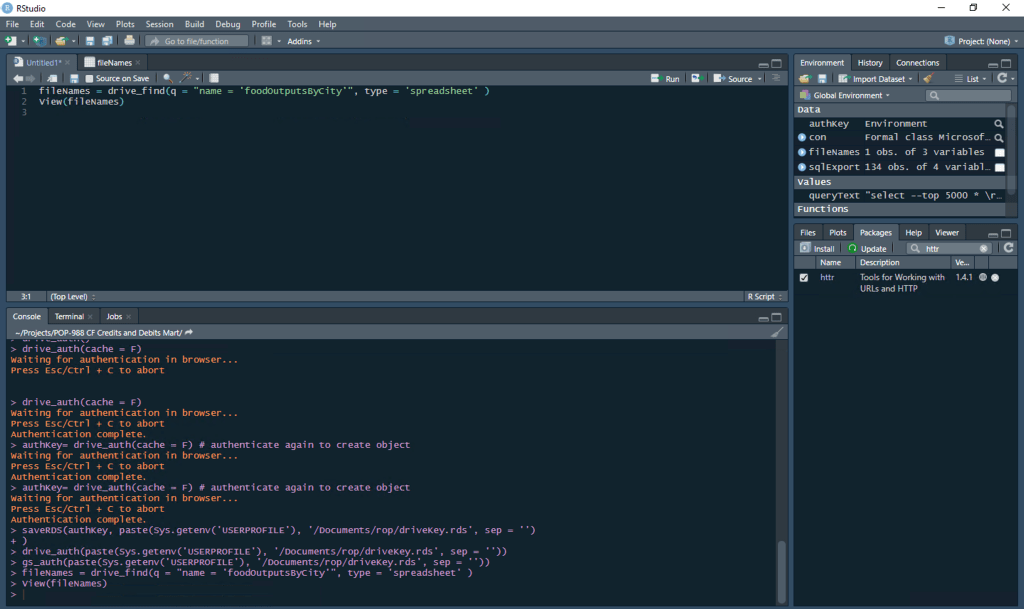Click the Install packages button

[818, 248]
